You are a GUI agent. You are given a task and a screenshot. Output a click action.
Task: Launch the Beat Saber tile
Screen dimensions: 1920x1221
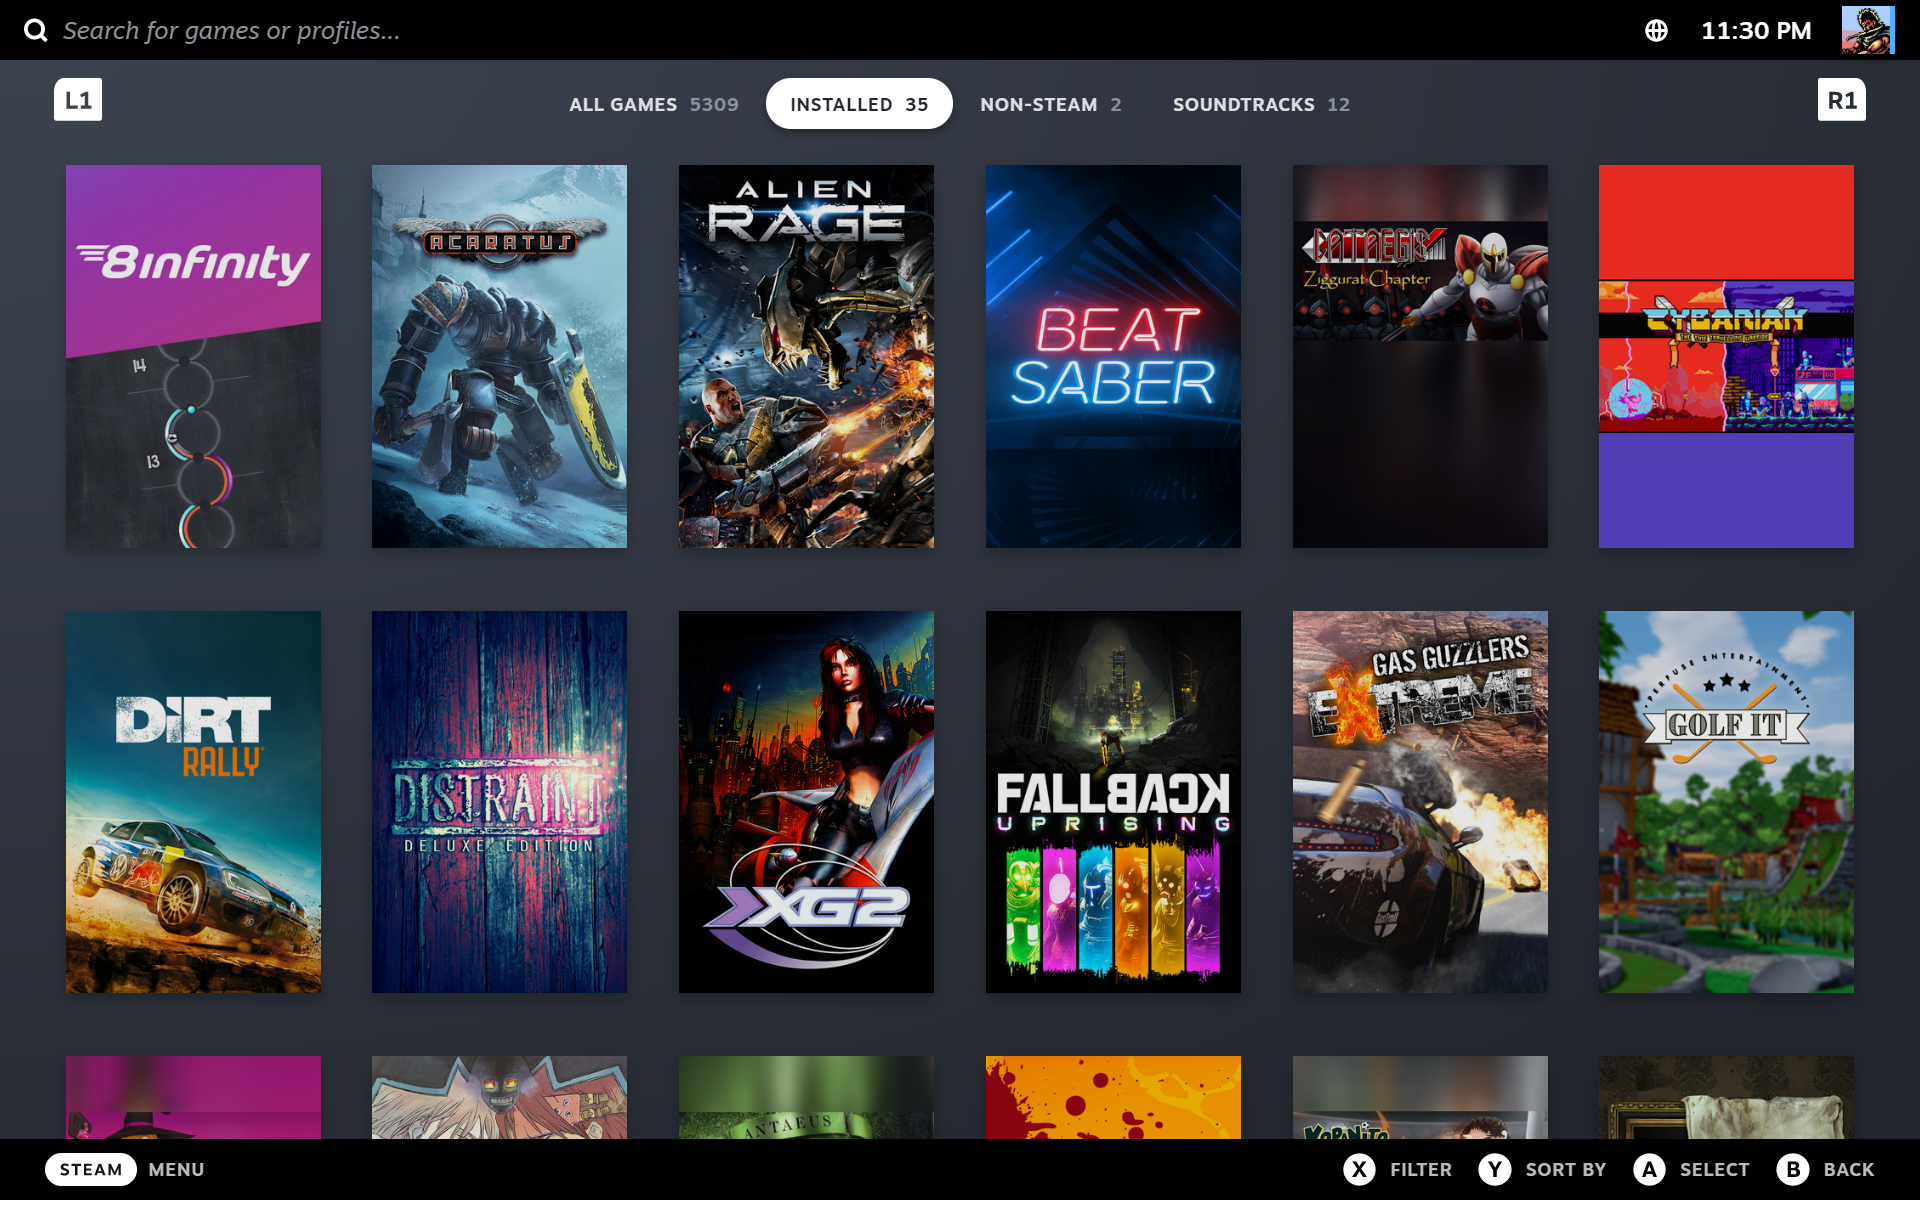click(1113, 356)
